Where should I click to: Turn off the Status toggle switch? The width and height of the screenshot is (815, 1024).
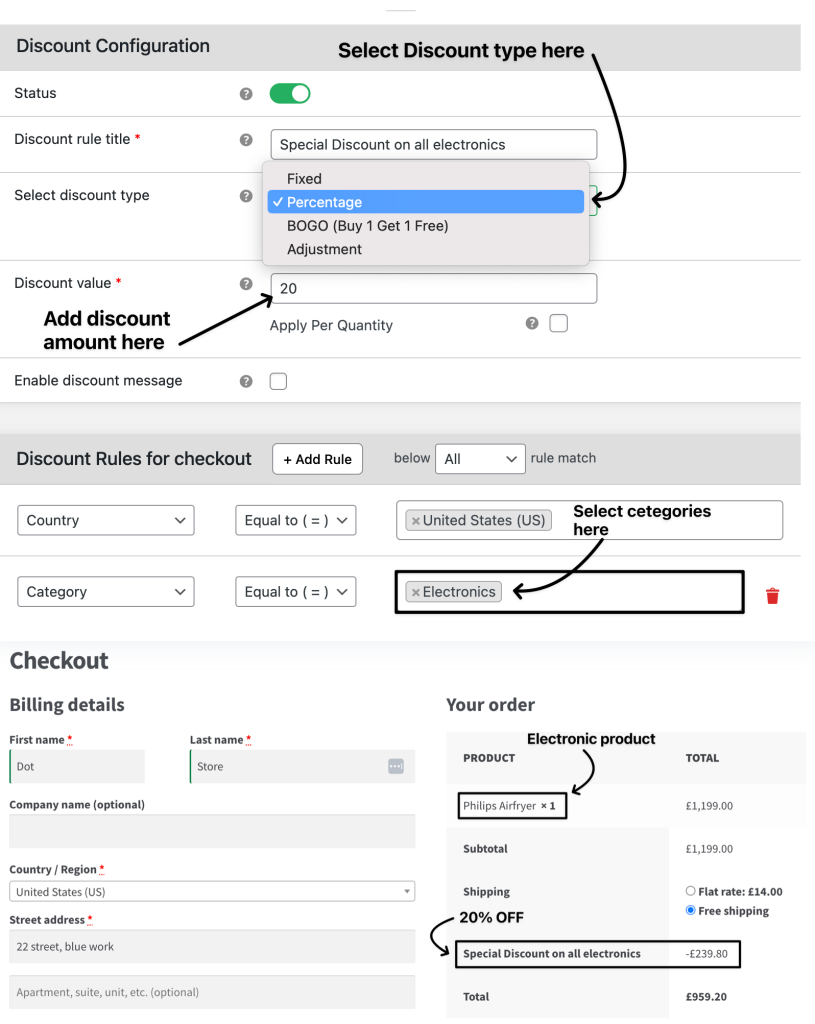[x=290, y=93]
